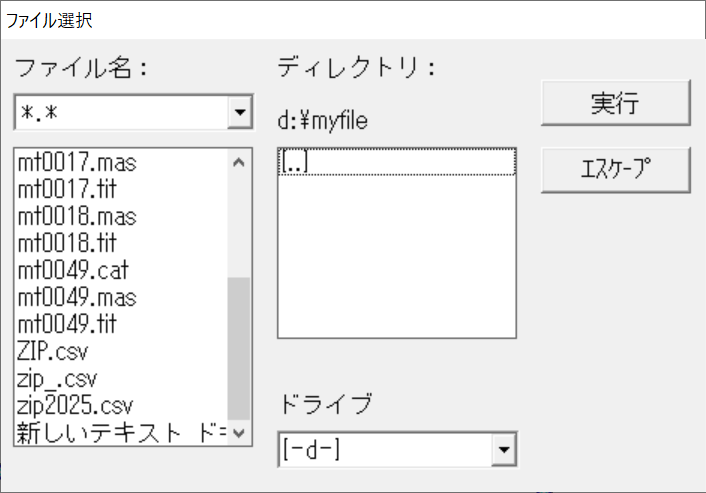The height and width of the screenshot is (493, 706).
Task: Select file mt0017.tit
Action: [68, 189]
